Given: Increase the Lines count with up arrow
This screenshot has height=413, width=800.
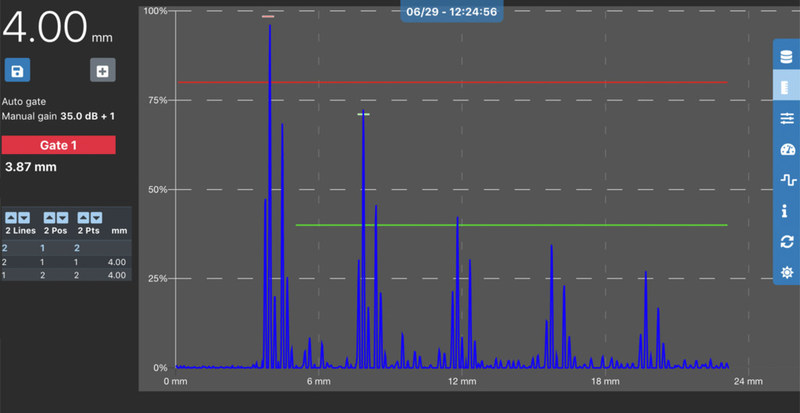Looking at the screenshot, I should 11,218.
